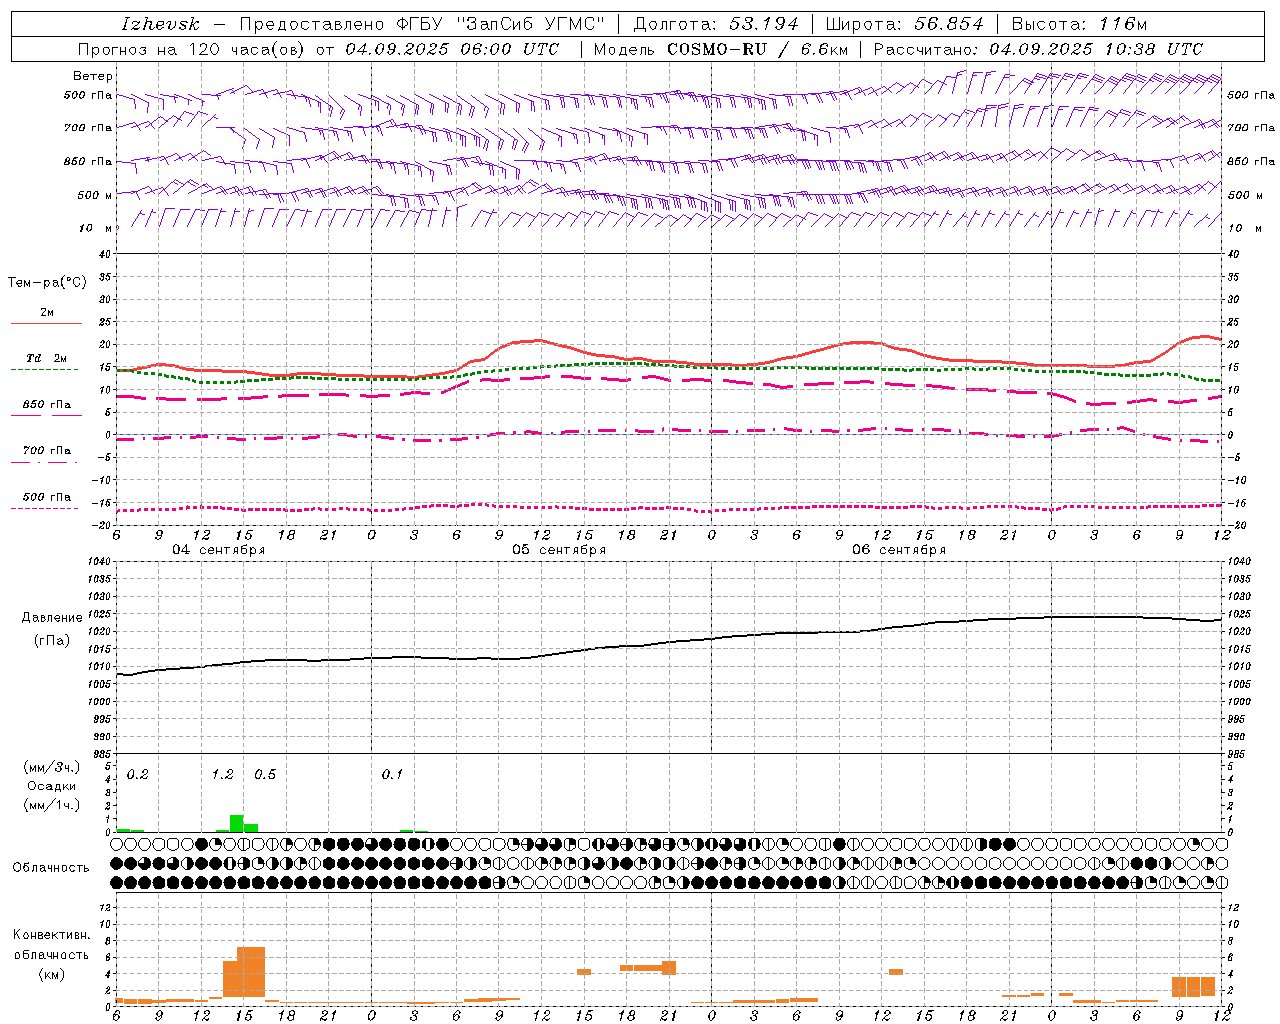Screen dimensions: 1280x1024
Task: Click the precipitation value 1.2
Action: (x=222, y=774)
